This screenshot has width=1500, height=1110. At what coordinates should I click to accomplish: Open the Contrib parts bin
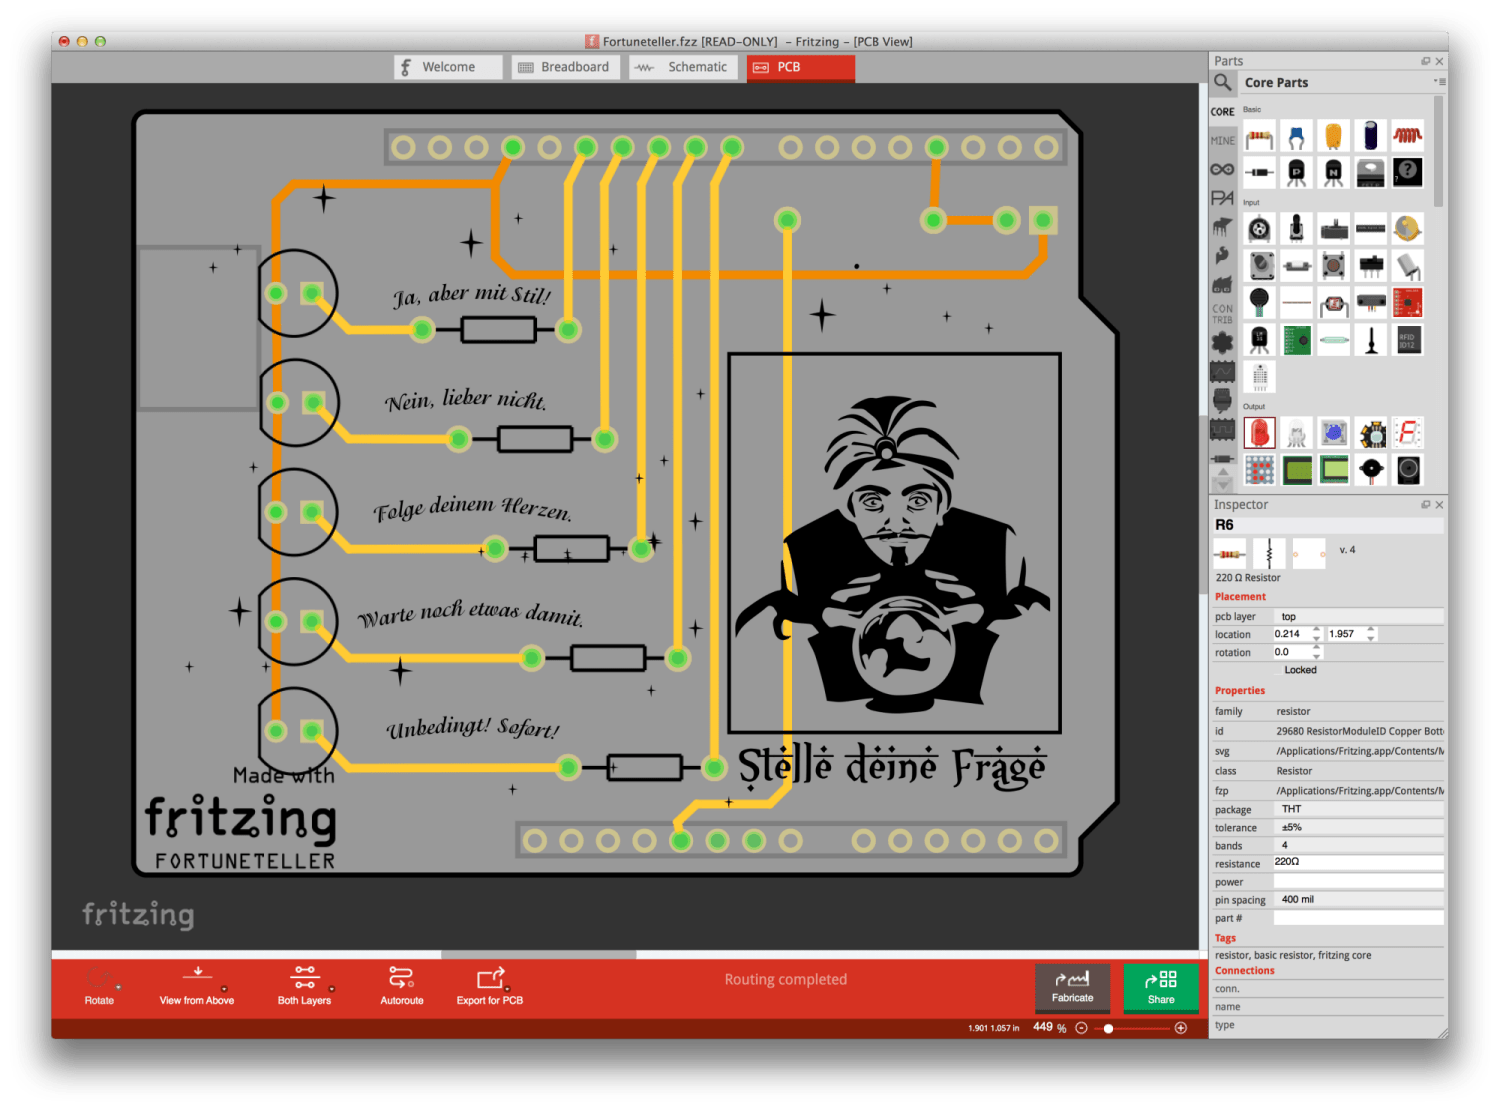1222,314
